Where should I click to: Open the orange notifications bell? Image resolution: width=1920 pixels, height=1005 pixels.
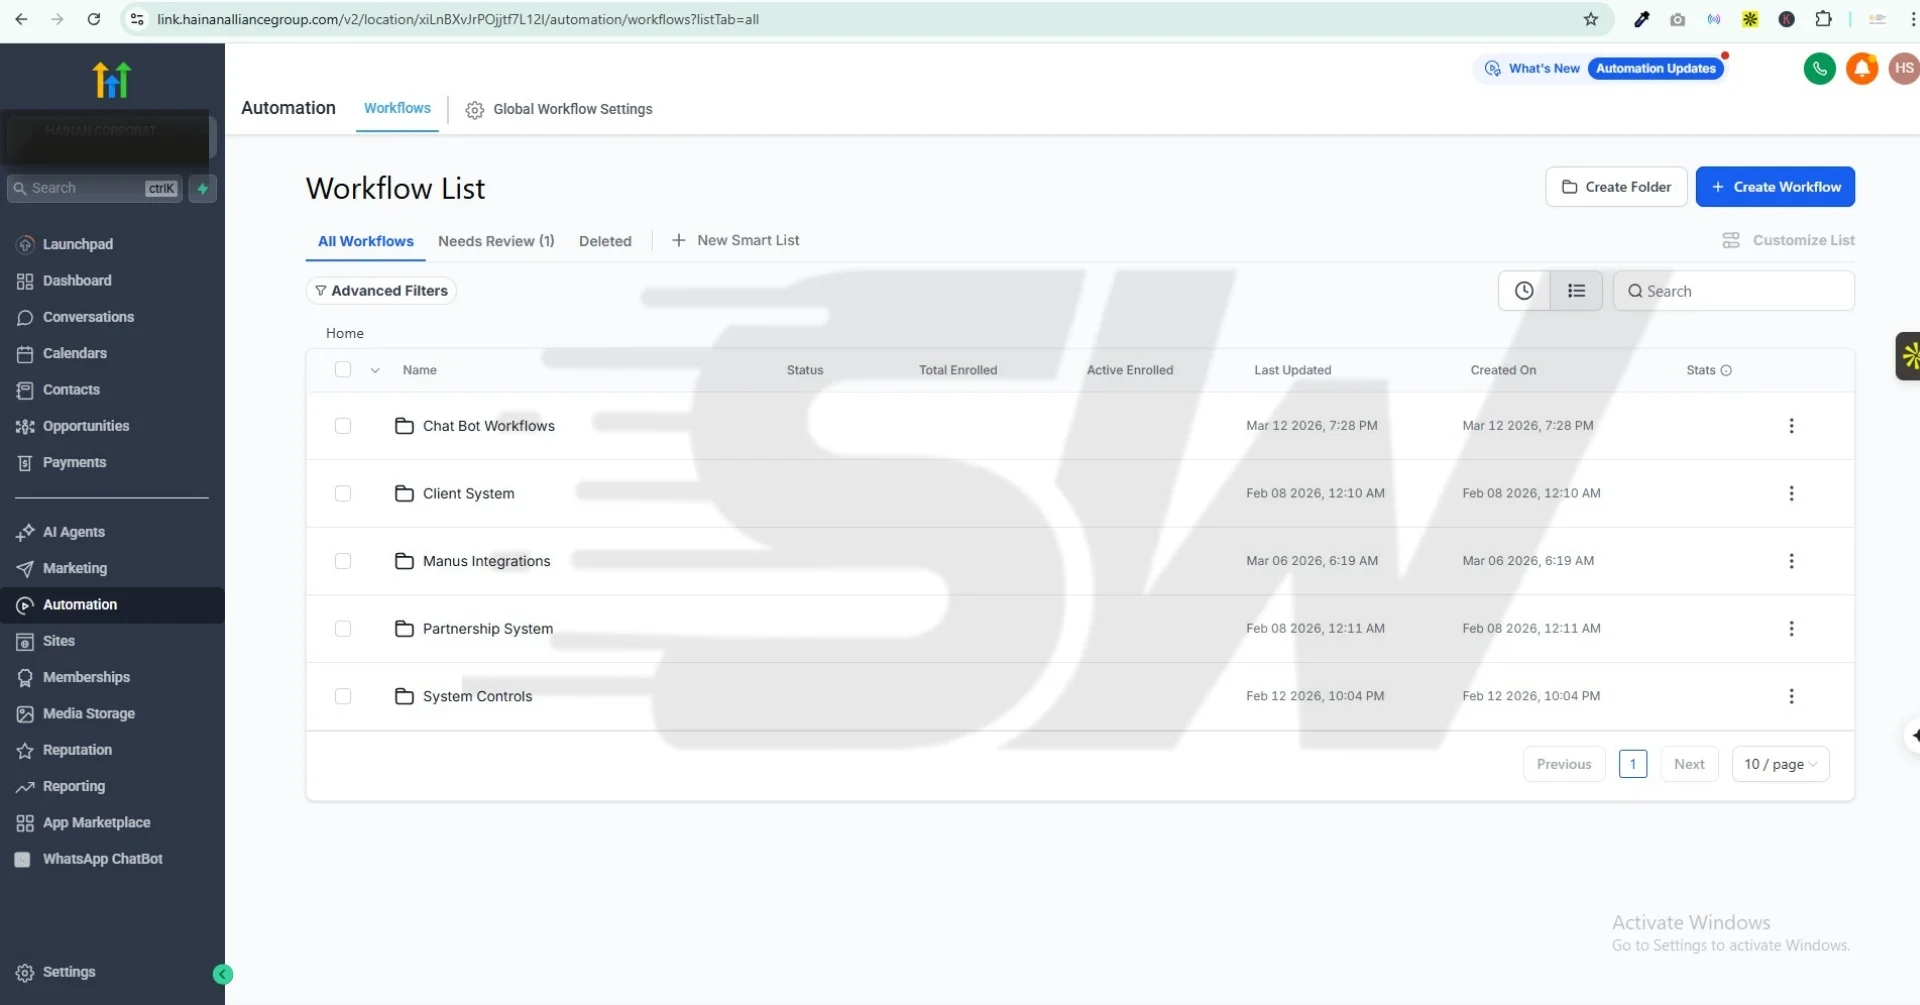click(1861, 69)
